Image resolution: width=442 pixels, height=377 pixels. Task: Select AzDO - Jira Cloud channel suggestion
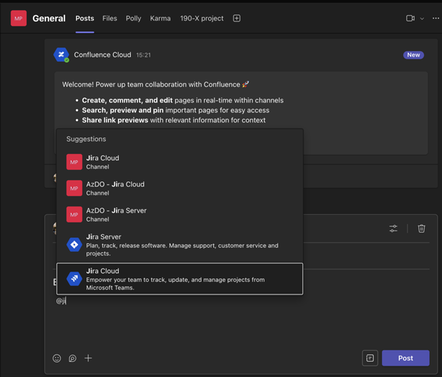pos(180,188)
